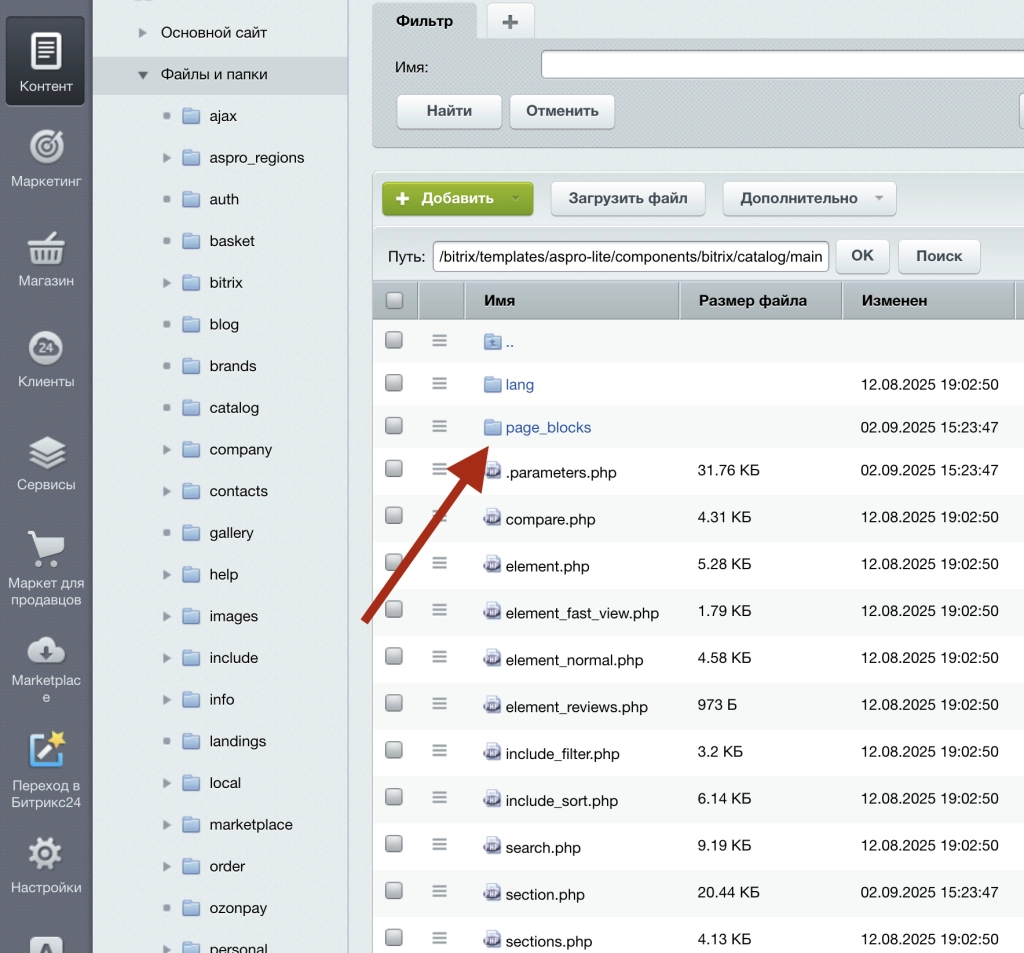Open the page_blocks folder link
This screenshot has height=953, width=1024.
[x=548, y=427]
